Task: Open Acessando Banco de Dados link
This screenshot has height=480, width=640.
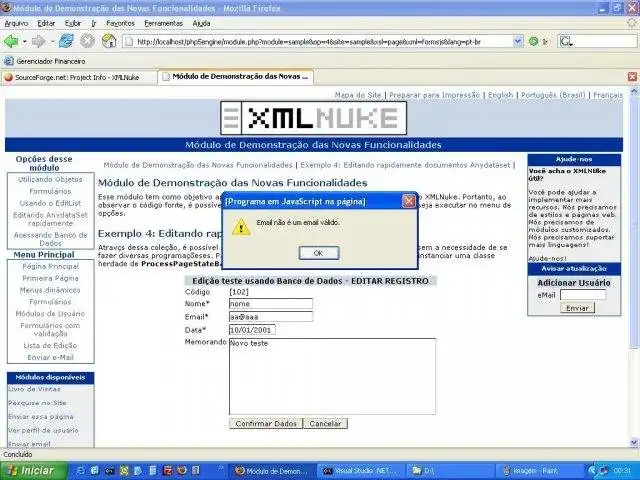Action: tap(50, 239)
